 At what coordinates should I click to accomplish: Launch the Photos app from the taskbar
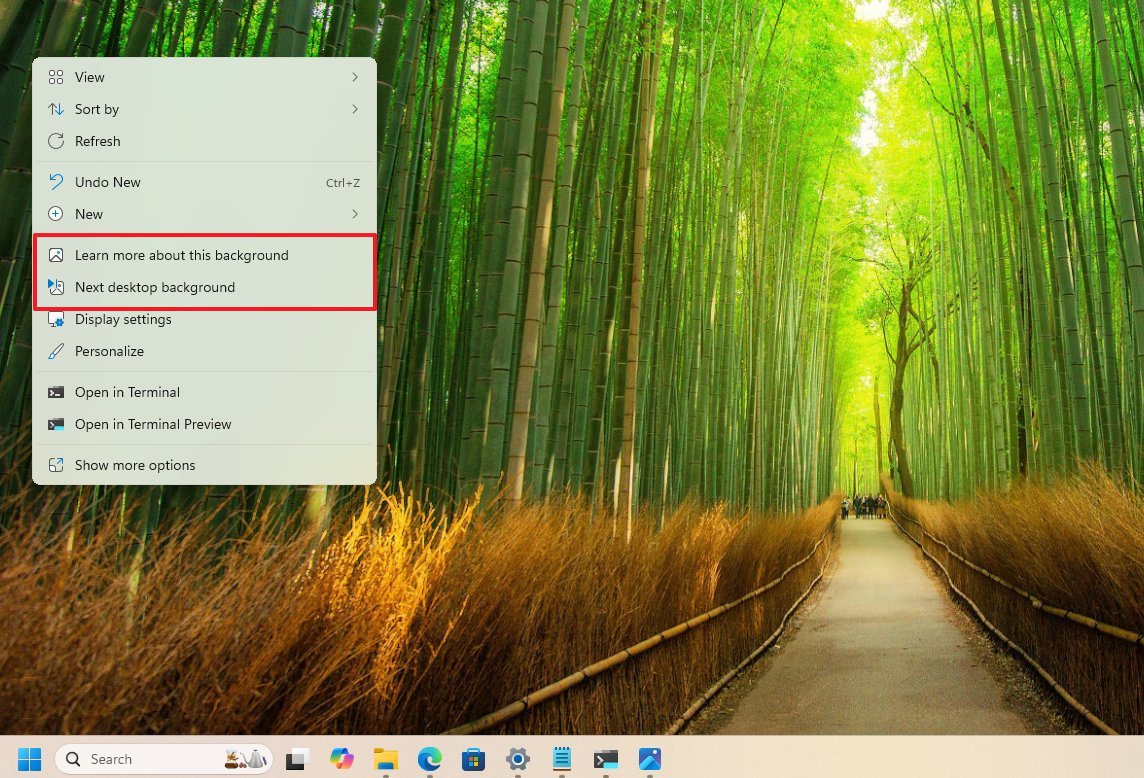649,759
